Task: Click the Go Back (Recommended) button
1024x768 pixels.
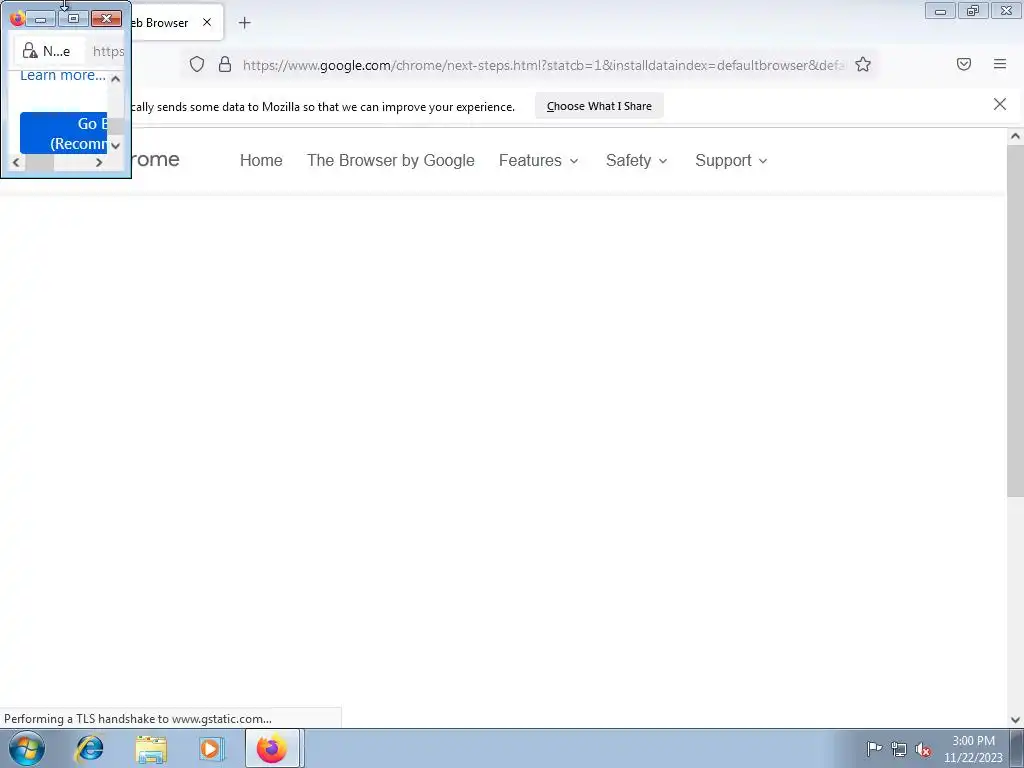Action: pos(63,133)
